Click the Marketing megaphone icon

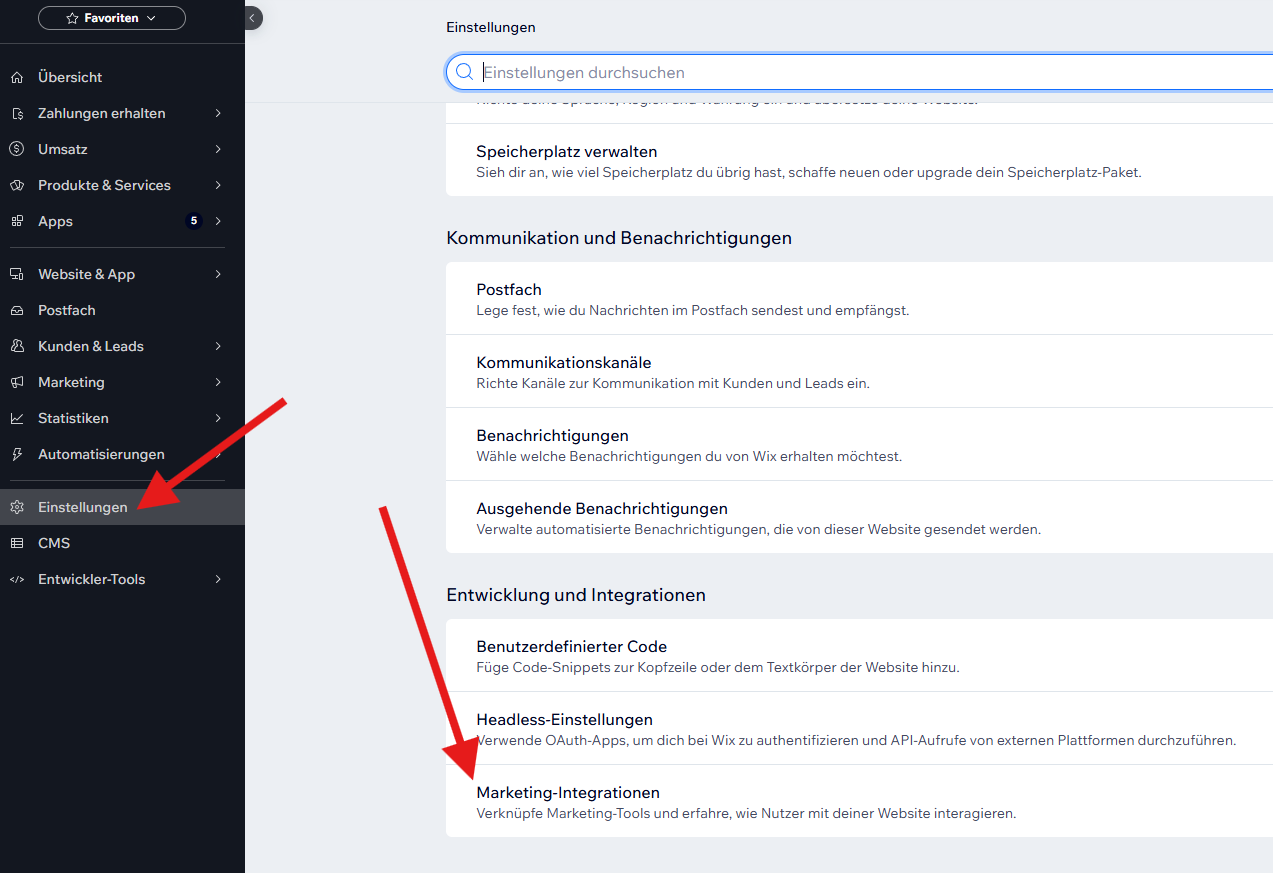coord(16,382)
